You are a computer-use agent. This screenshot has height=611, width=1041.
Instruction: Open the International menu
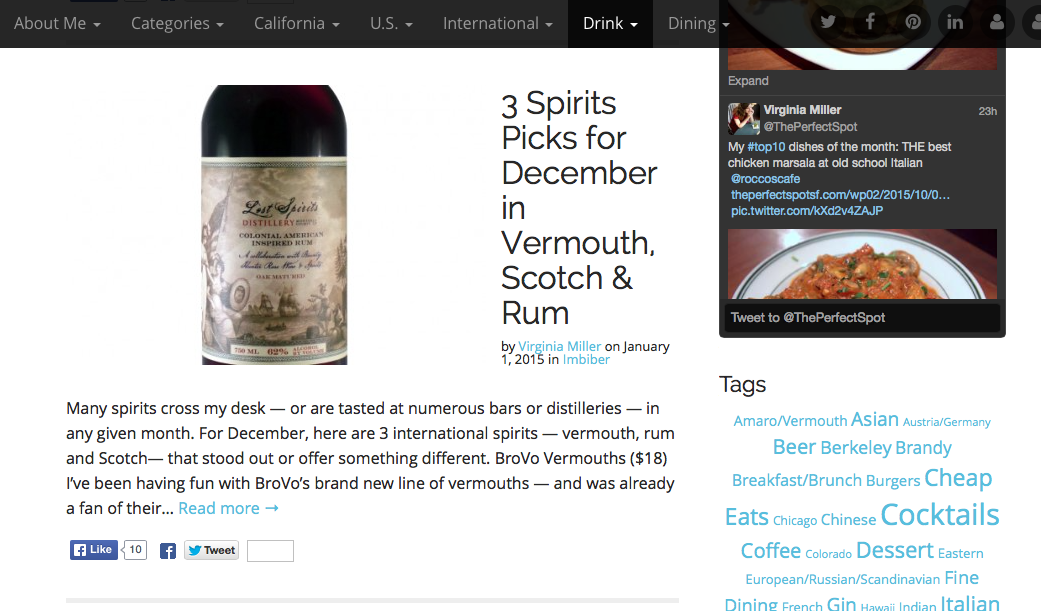pos(497,23)
